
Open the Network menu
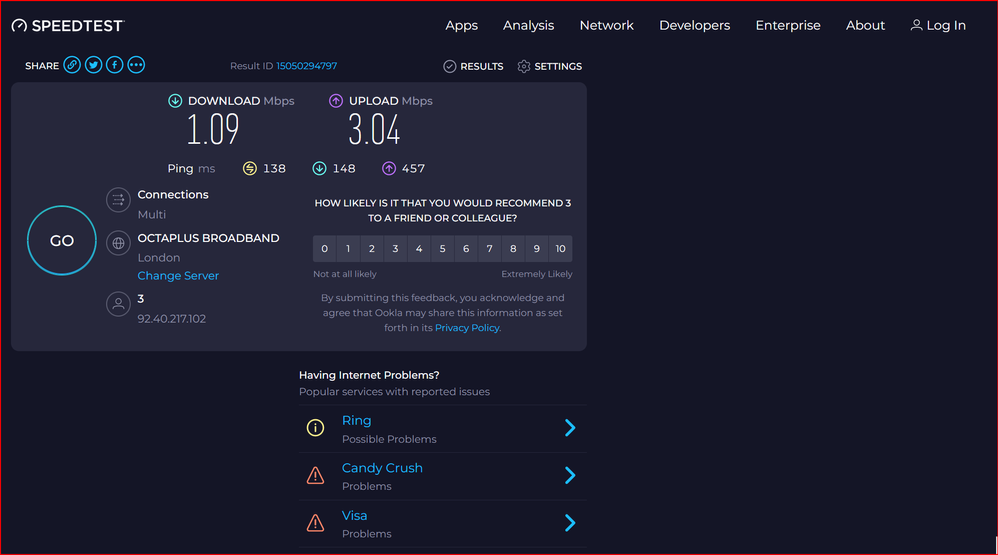pos(607,25)
